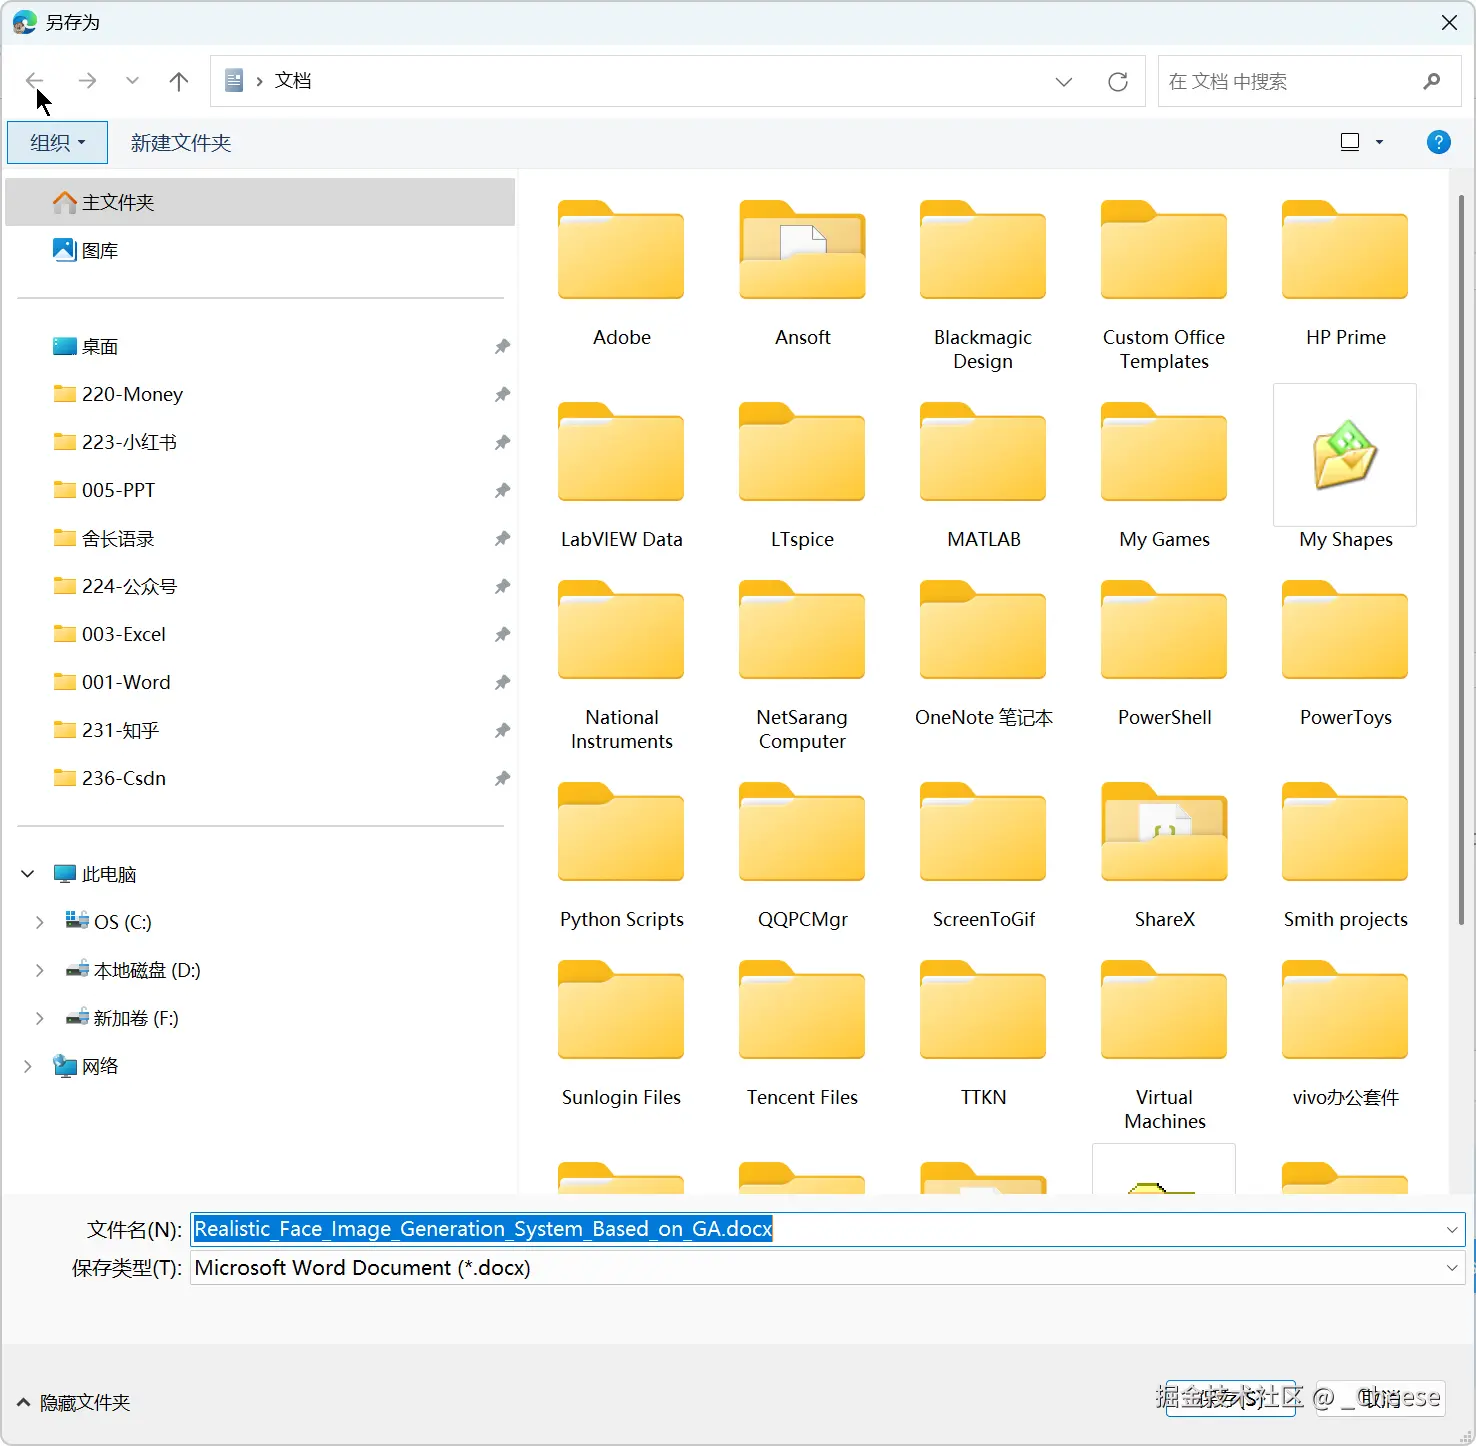
Task: Select the NetSarang Computer folder
Action: (802, 665)
